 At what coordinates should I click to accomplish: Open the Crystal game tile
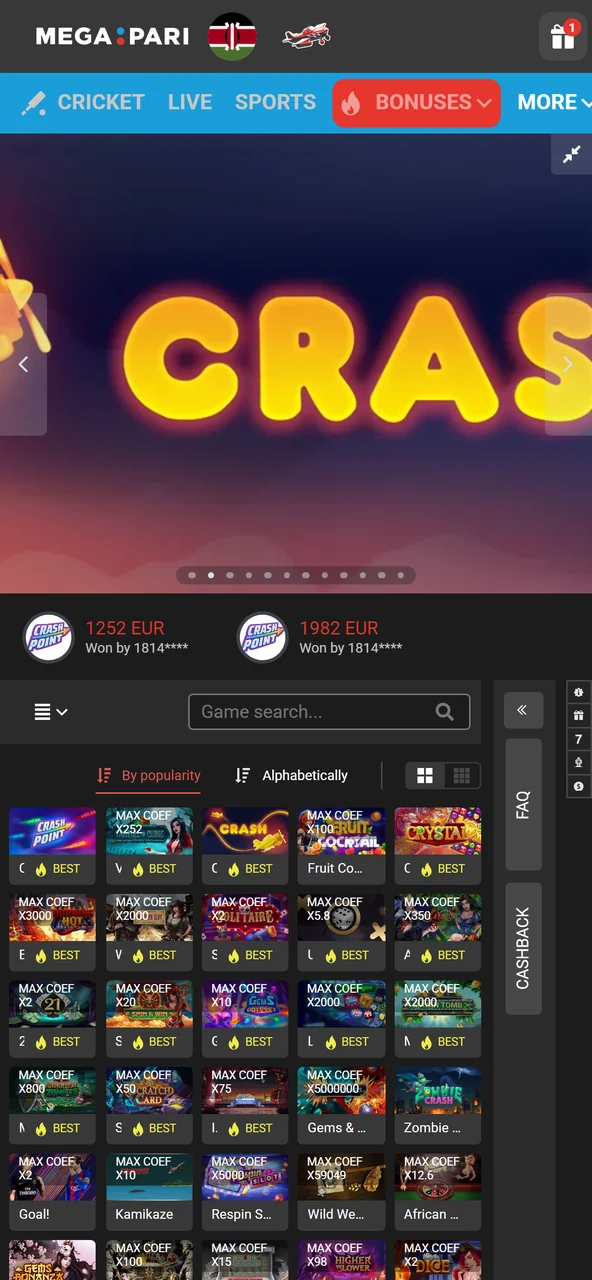437,845
